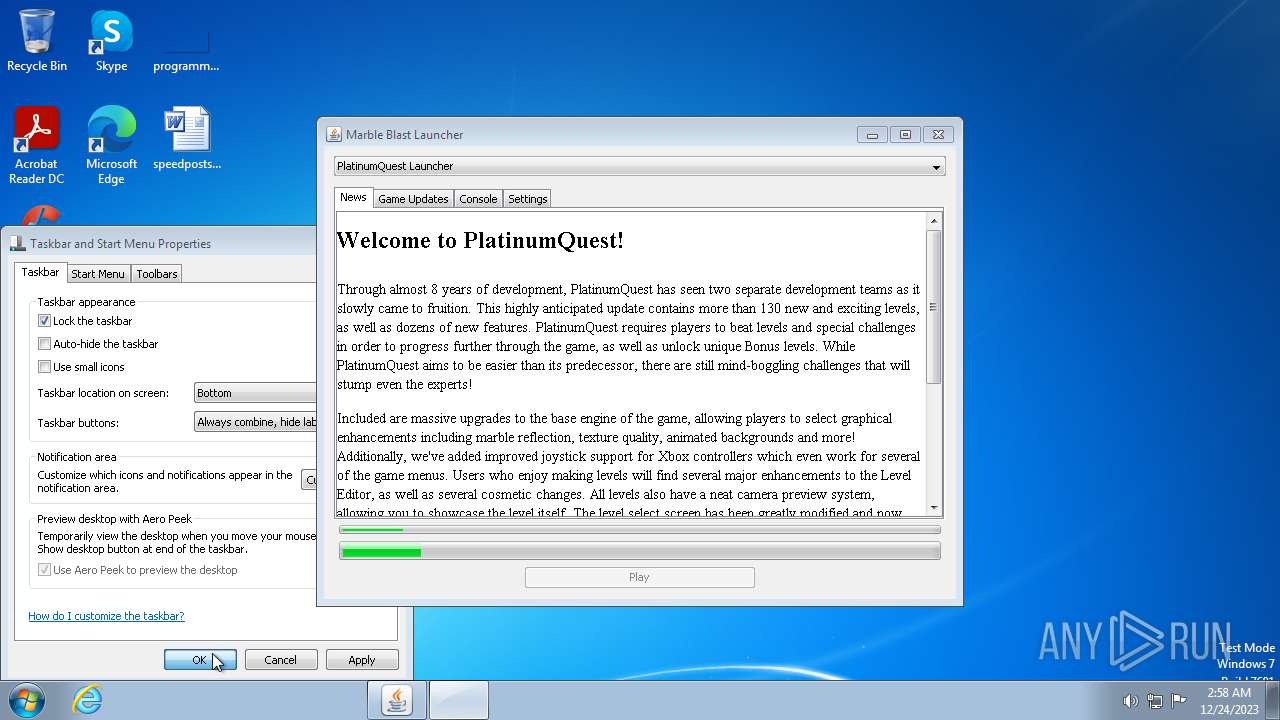Select the Taskbar tab in Properties
This screenshot has height=720, width=1280.
40,272
